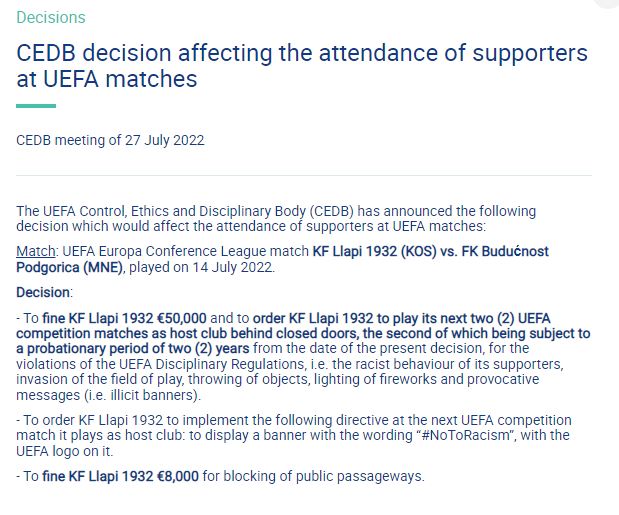Image resolution: width=619 pixels, height=515 pixels.
Task: Click the CEDB meeting of 27 July 2022 date
Action: click(110, 140)
